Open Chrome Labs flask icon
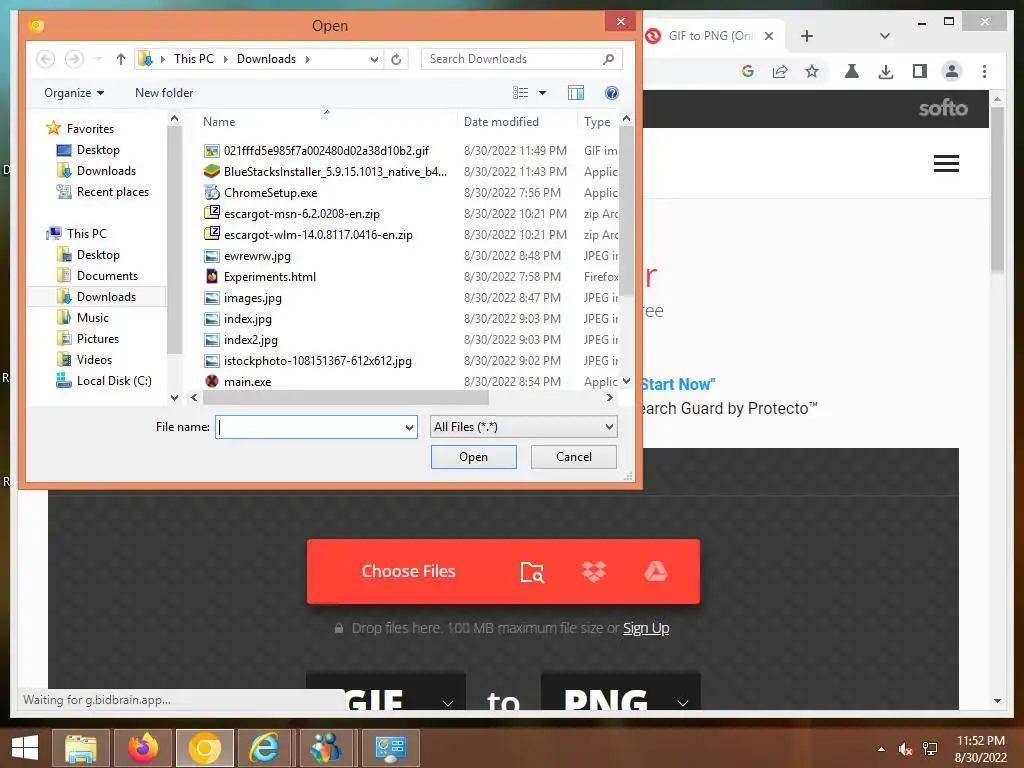The height and width of the screenshot is (768, 1024). (852, 71)
